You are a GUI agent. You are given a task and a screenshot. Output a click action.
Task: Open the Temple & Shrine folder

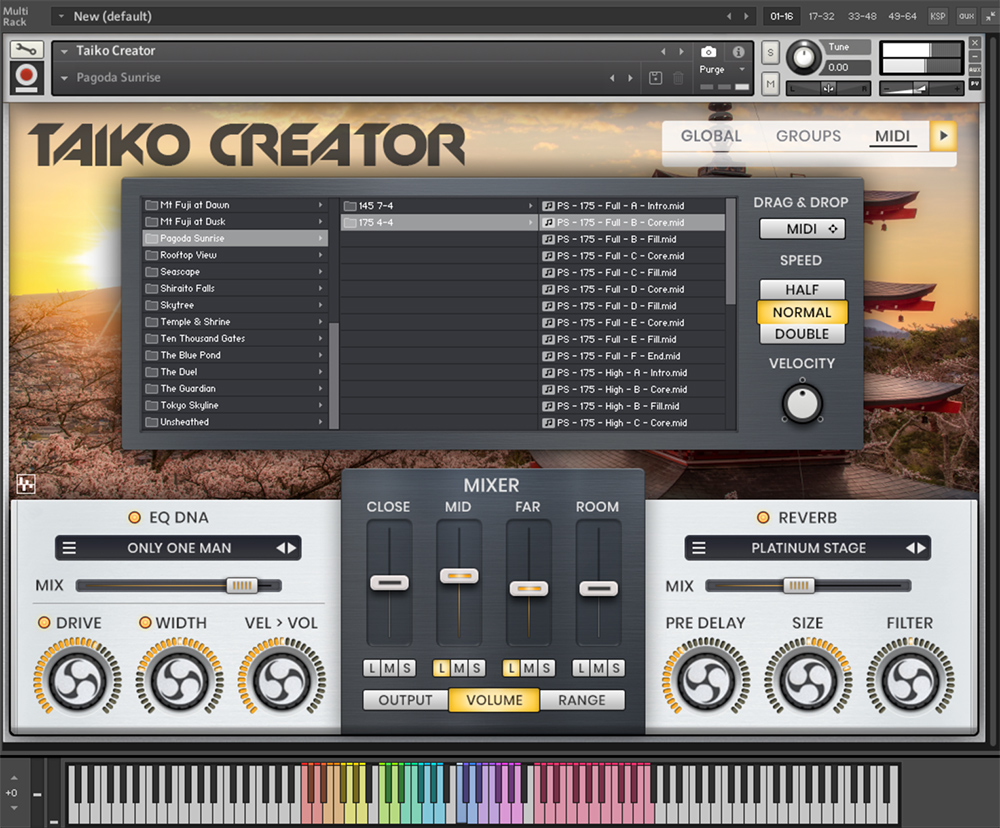[235, 322]
